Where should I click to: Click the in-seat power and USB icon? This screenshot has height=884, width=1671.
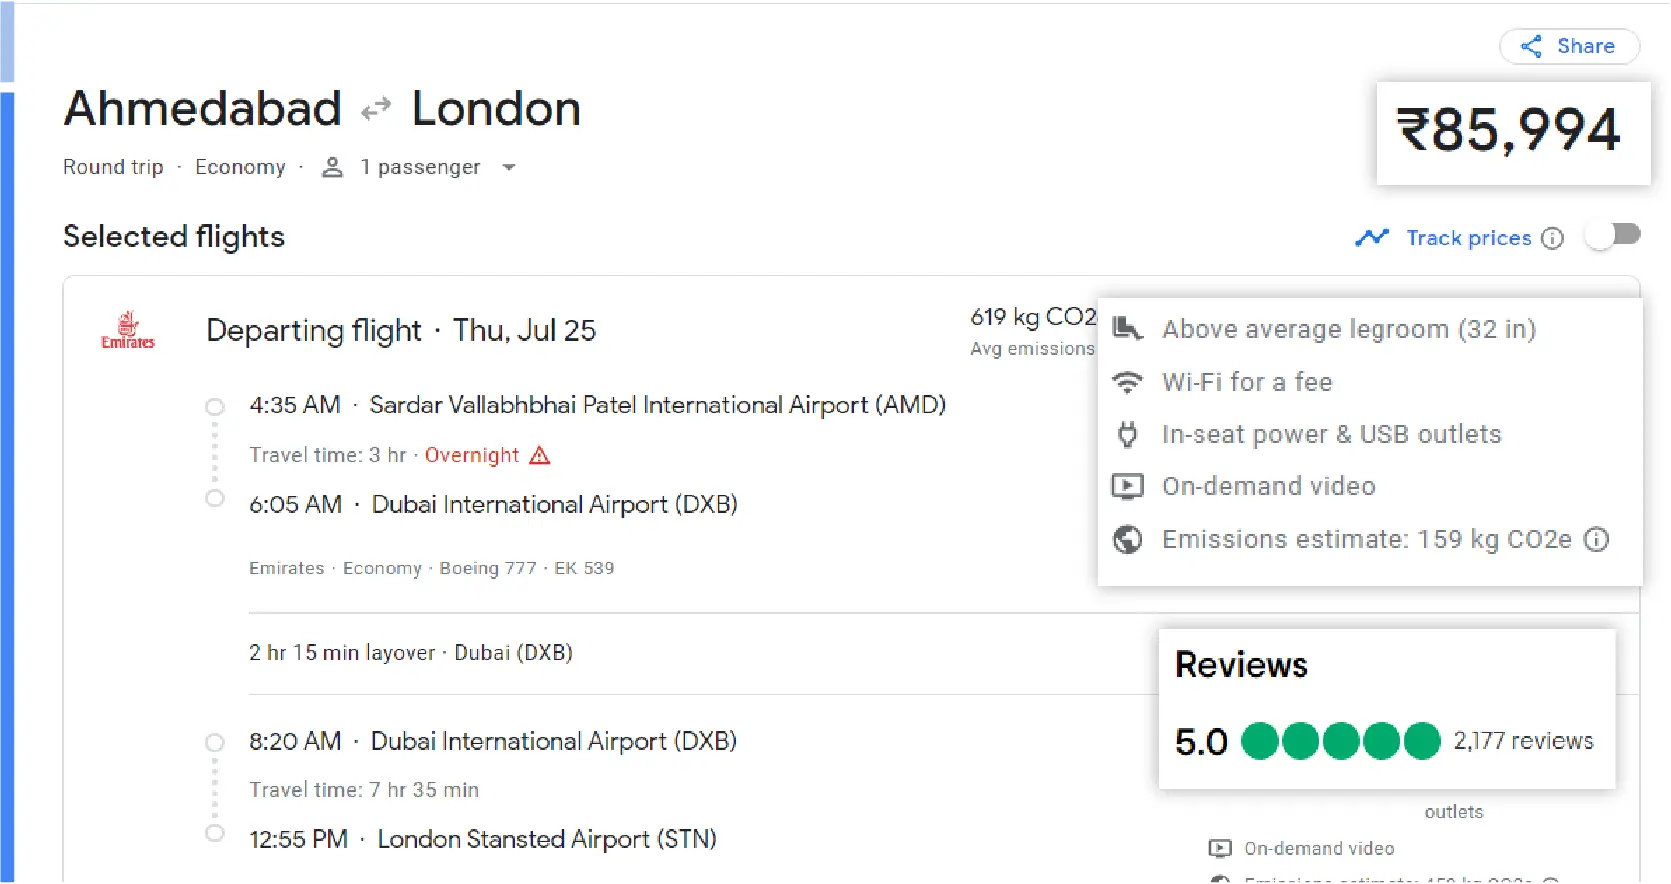tap(1128, 434)
